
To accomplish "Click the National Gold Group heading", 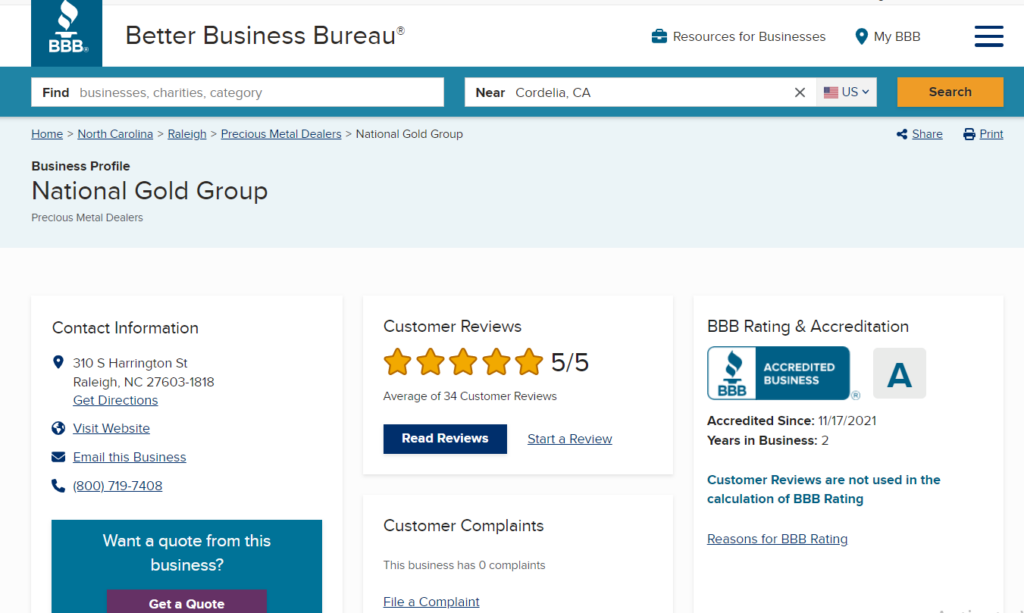I will (150, 191).
